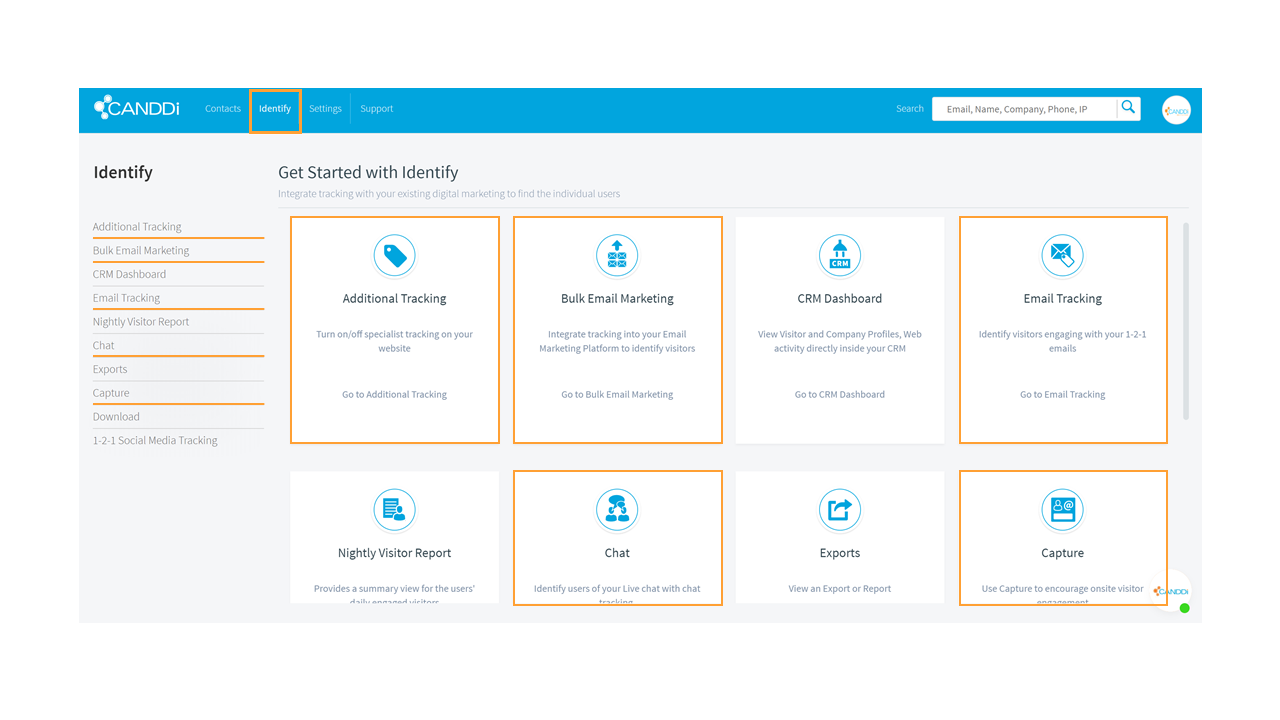Screen dimensions: 1280x720
Task: Select Chat in sidebar
Action: pyautogui.click(x=104, y=346)
